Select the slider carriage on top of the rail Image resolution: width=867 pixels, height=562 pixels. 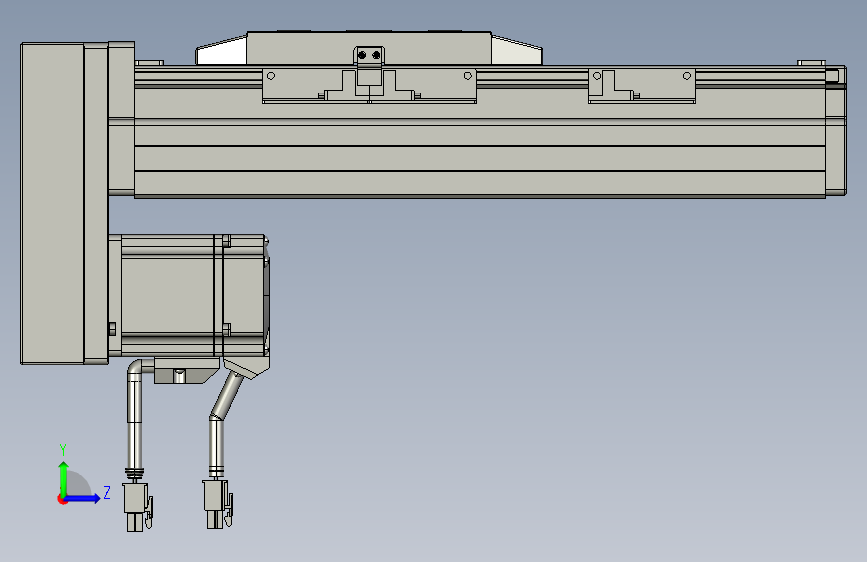pos(369,48)
